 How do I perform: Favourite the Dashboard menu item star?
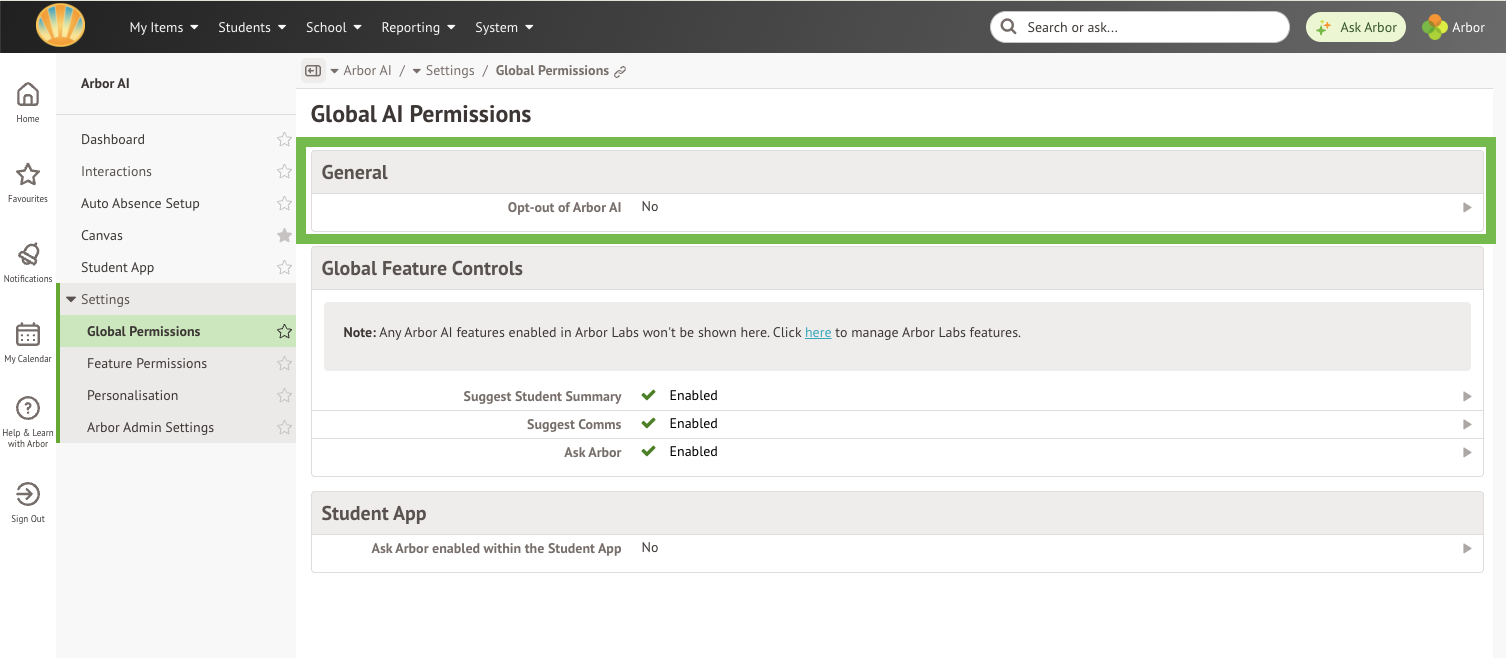coord(284,140)
